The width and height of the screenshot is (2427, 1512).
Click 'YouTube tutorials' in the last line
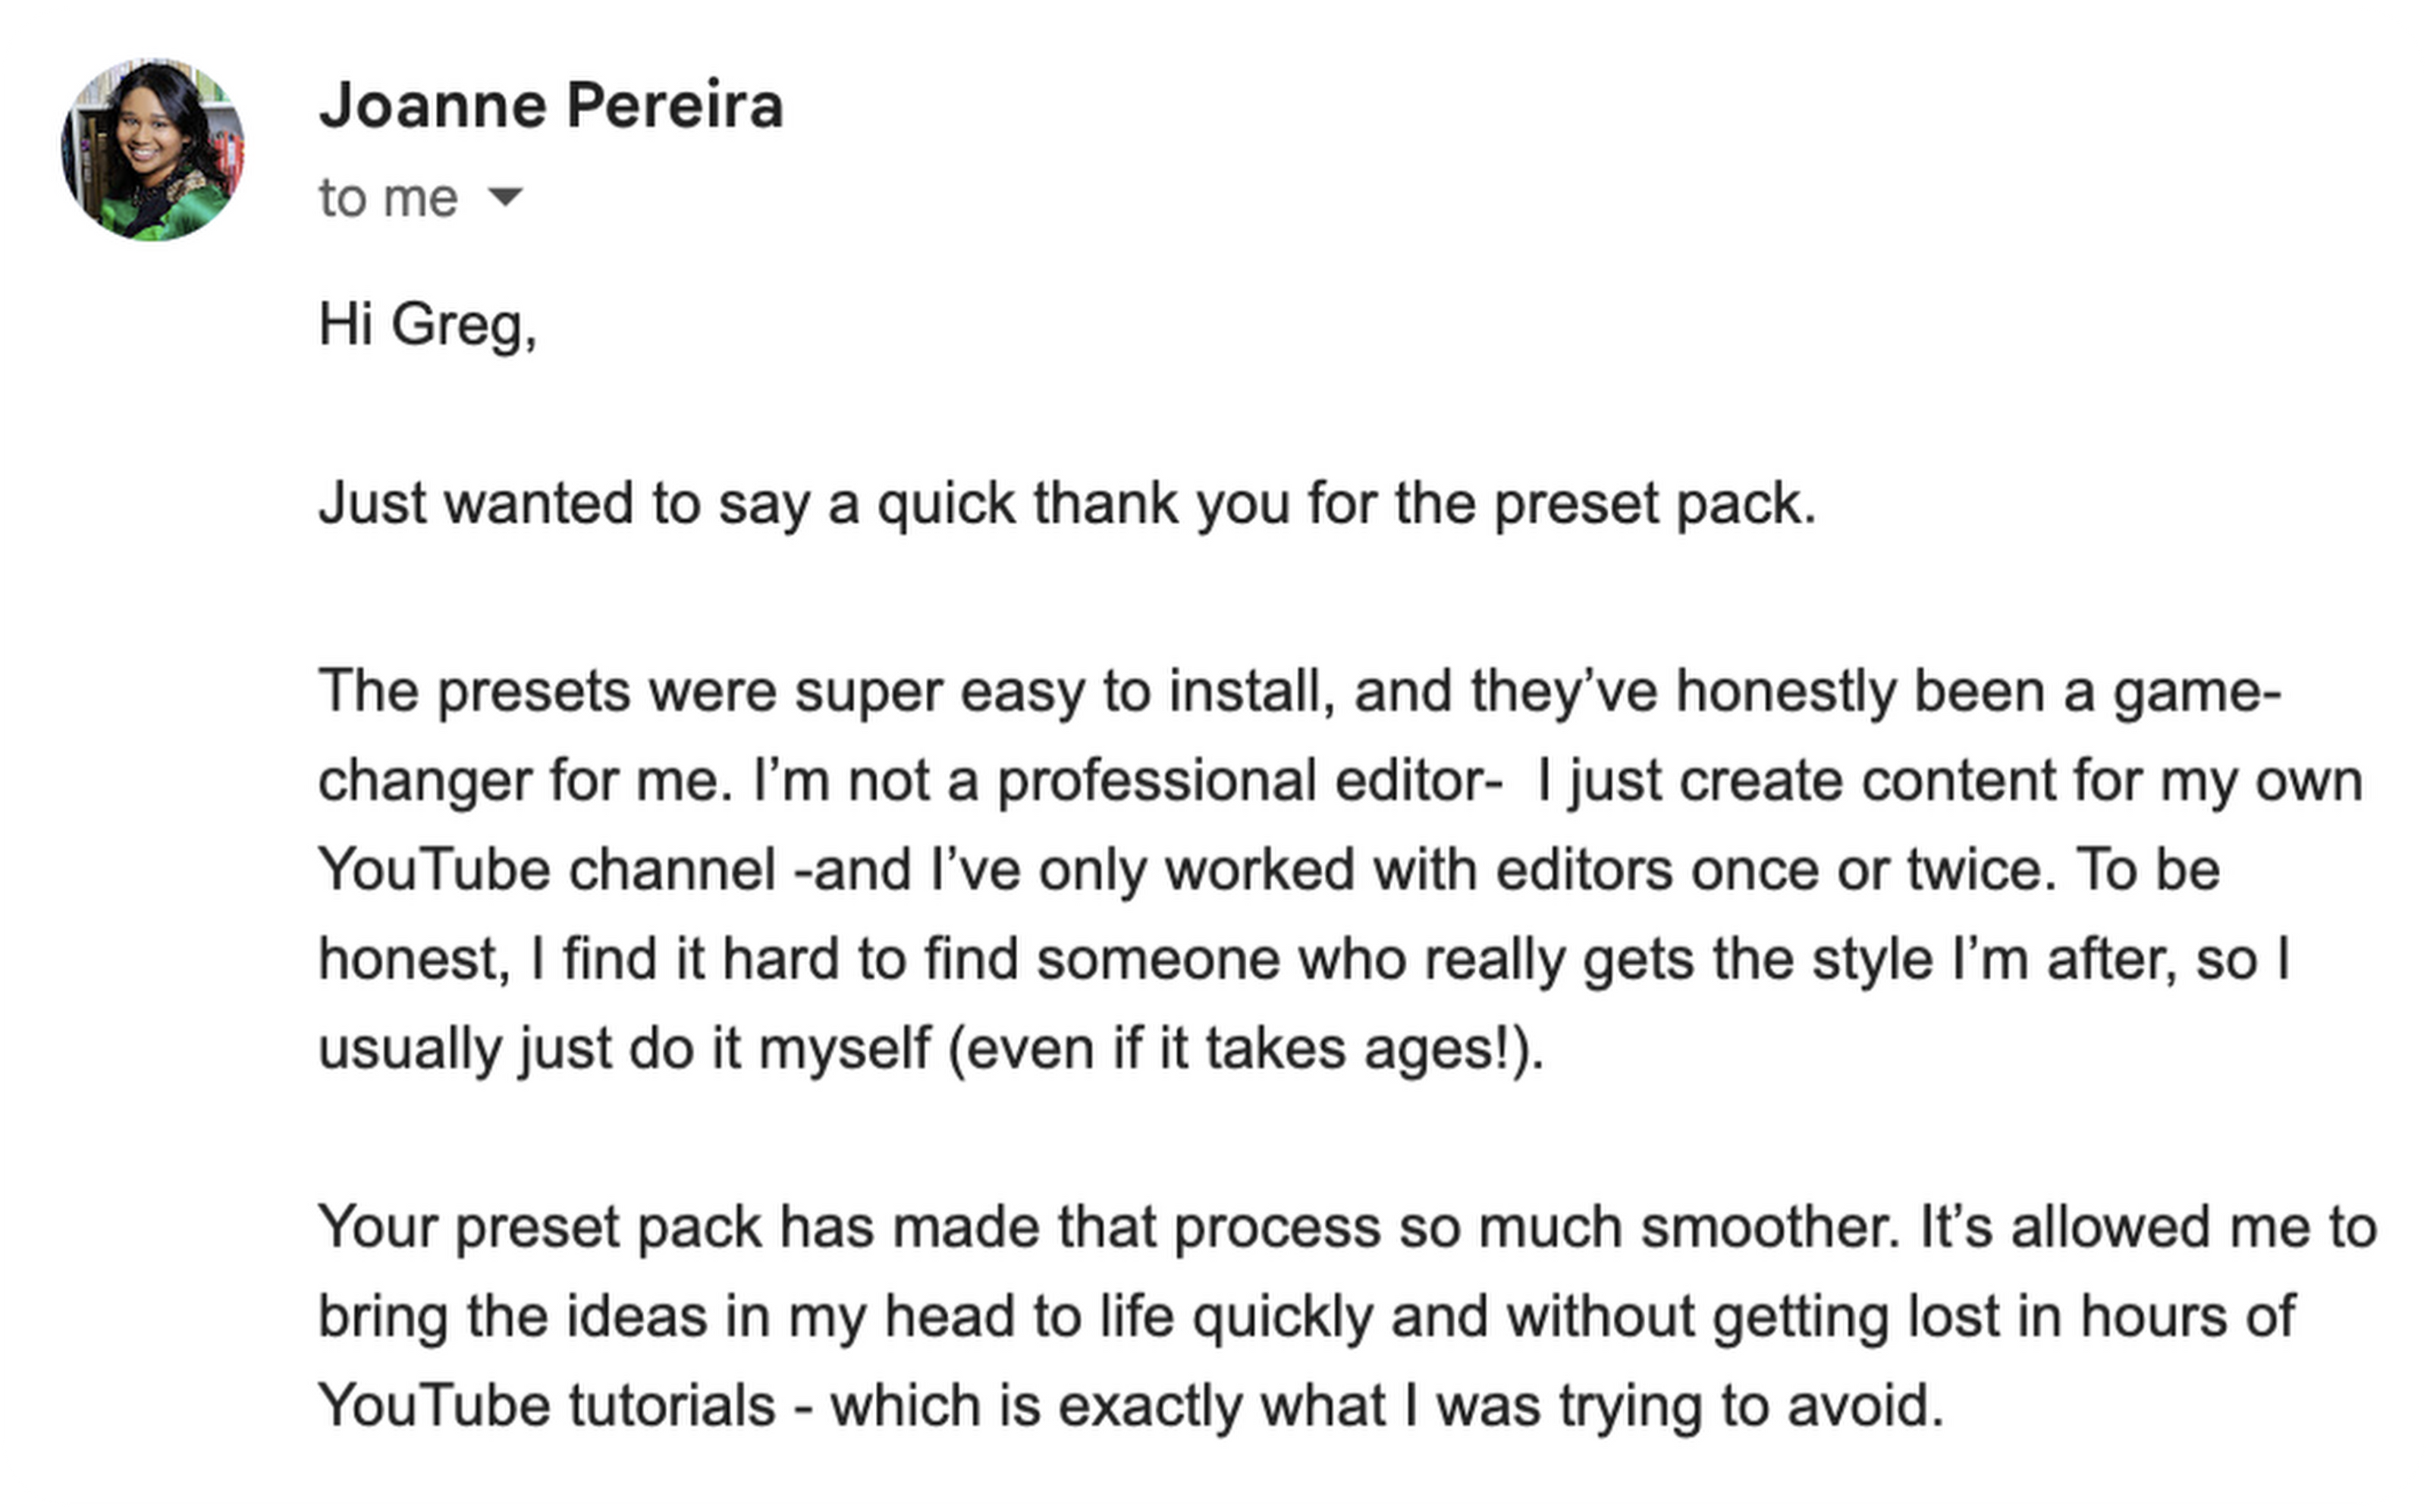point(547,1404)
